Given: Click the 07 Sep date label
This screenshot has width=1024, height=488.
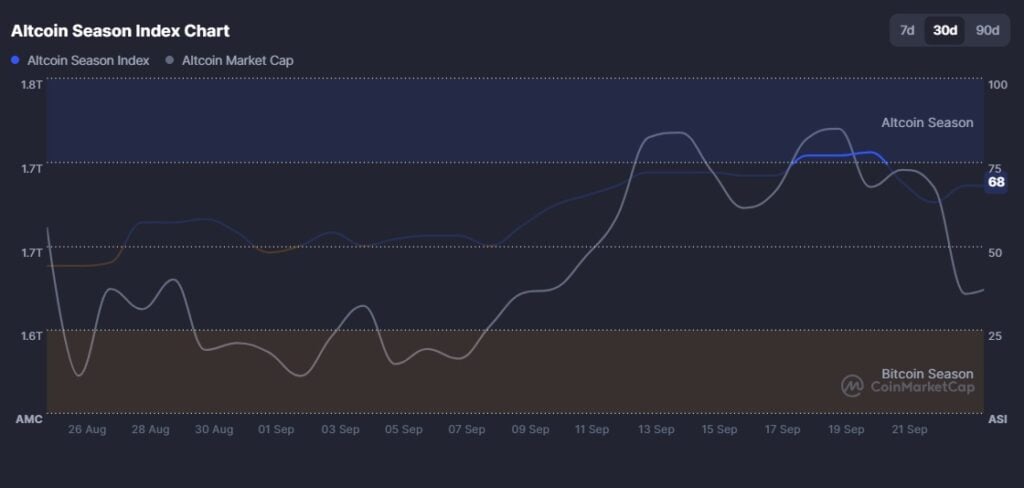Looking at the screenshot, I should (x=466, y=430).
